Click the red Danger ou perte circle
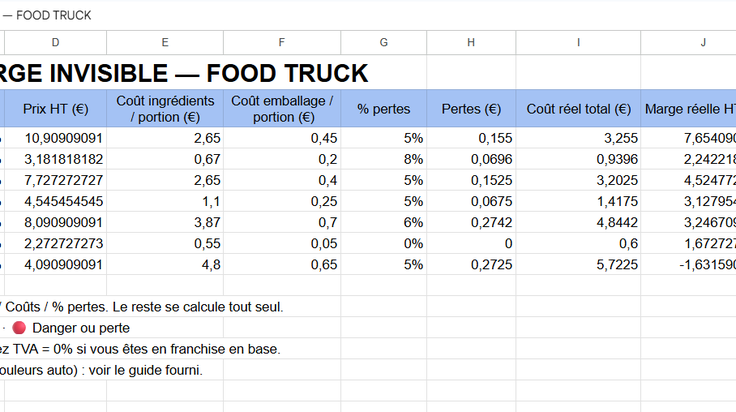 (19, 328)
